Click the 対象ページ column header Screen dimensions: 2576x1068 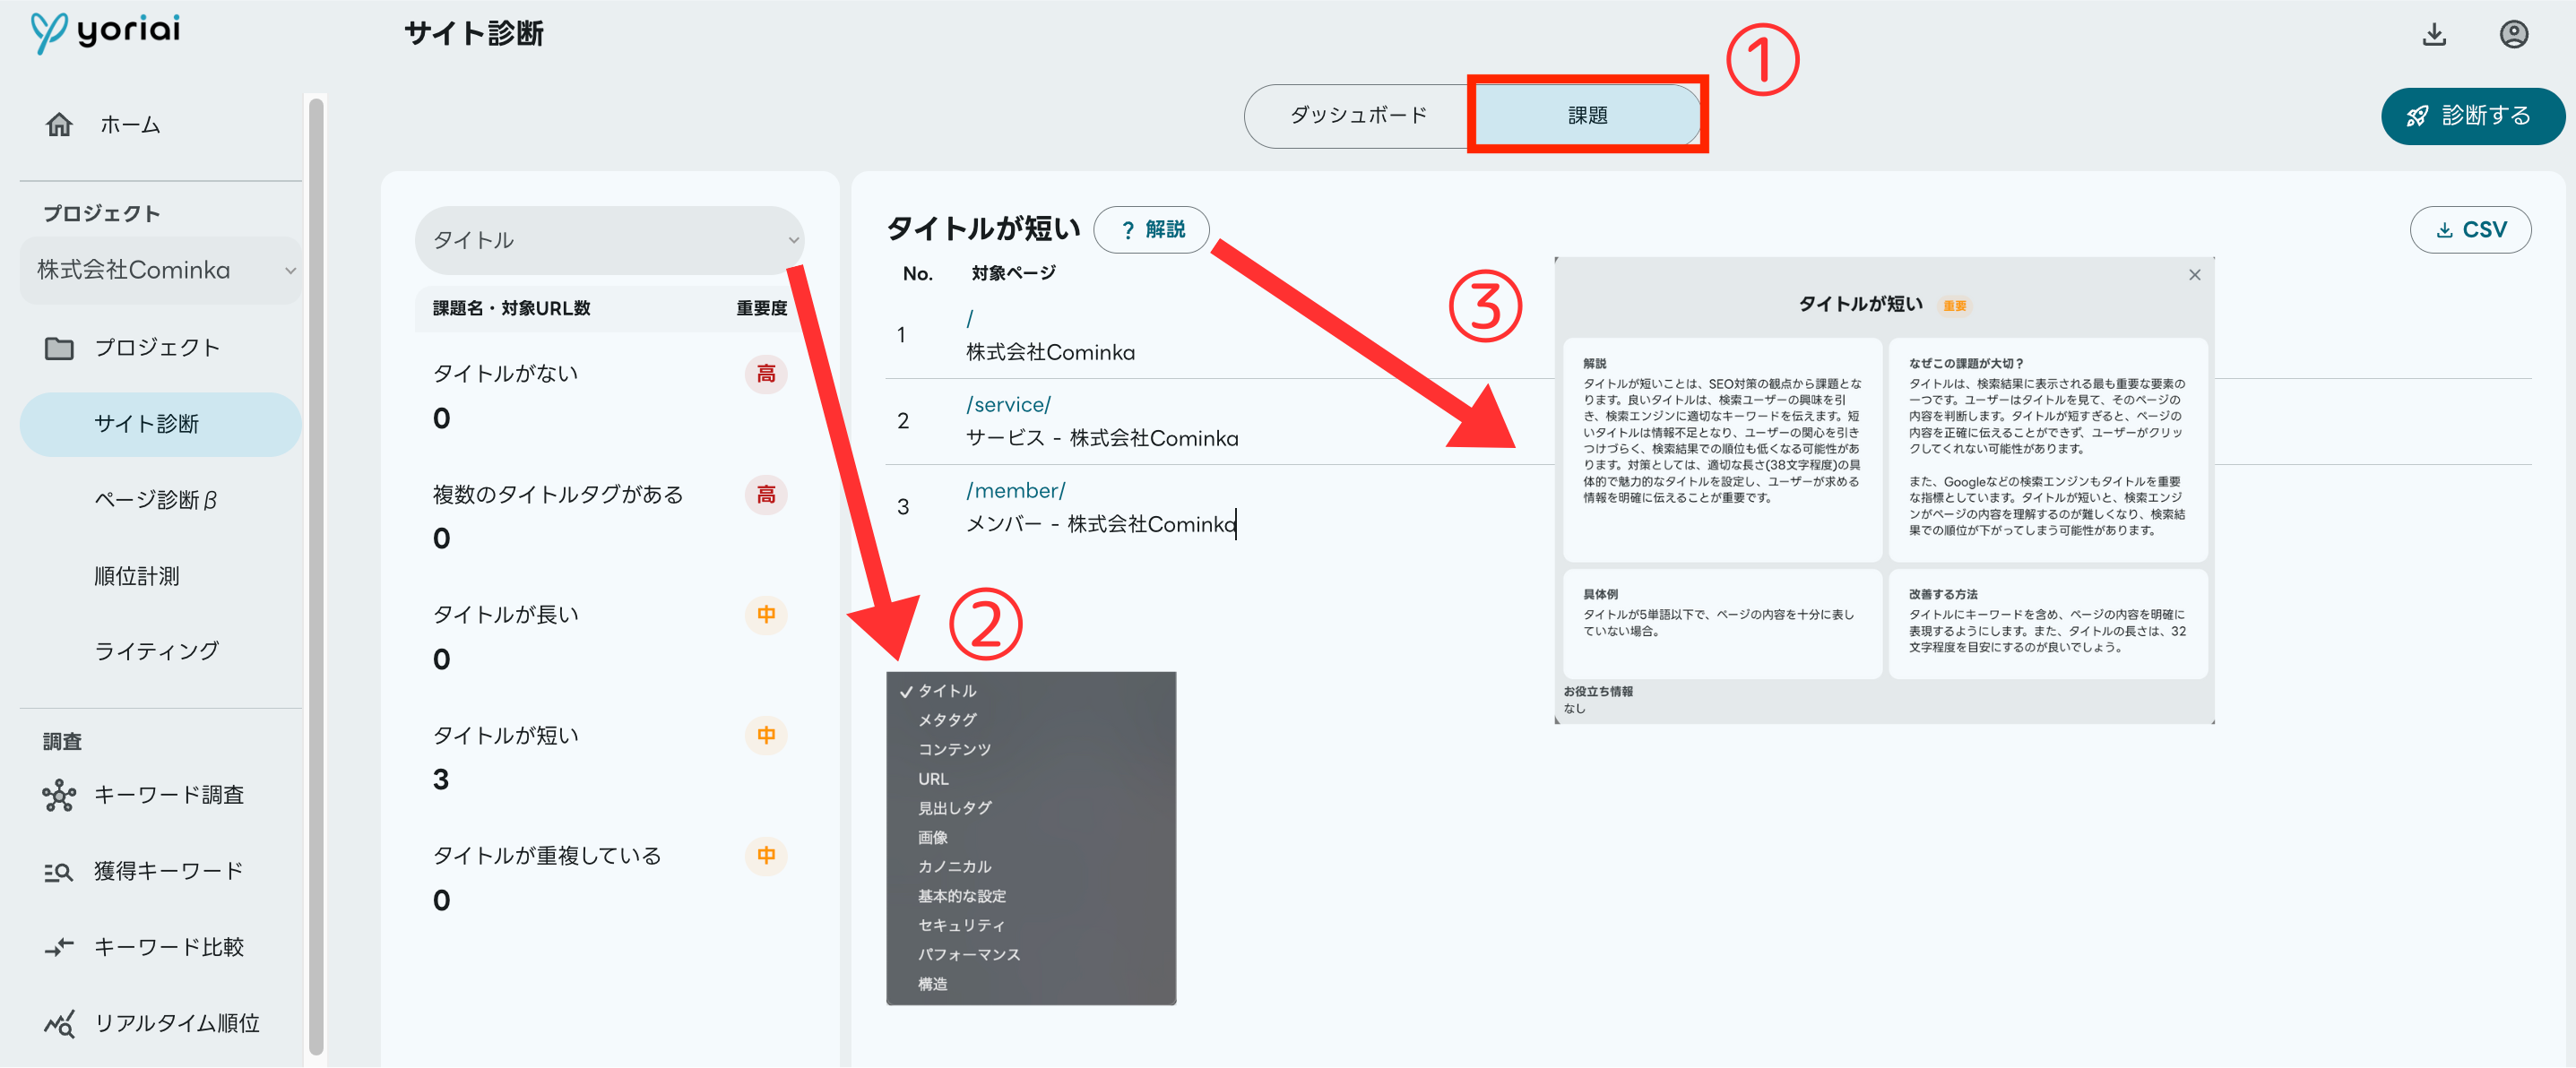click(1013, 273)
